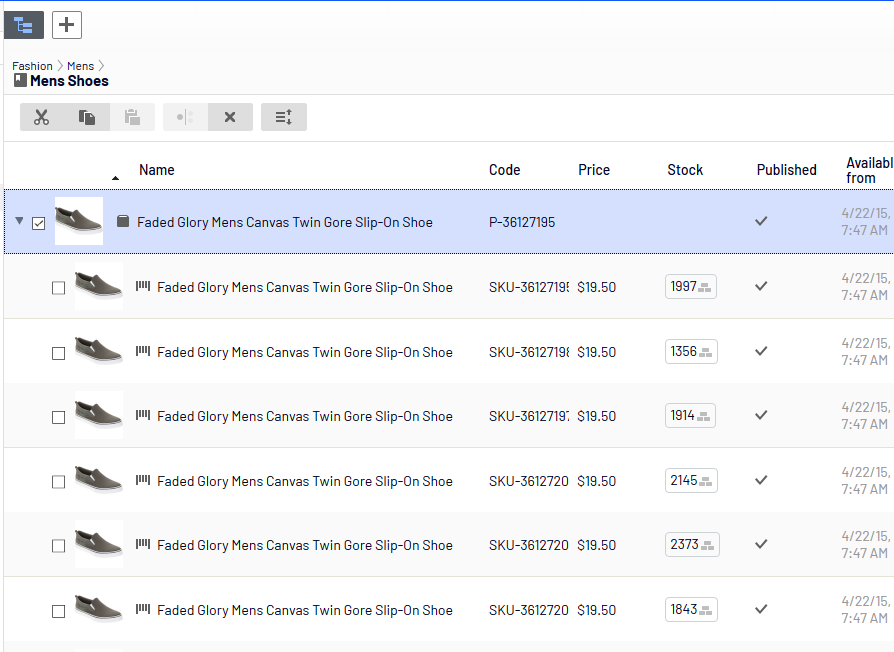This screenshot has width=894, height=652.
Task: Click variant name in stock 2373 row
Action: click(x=305, y=545)
